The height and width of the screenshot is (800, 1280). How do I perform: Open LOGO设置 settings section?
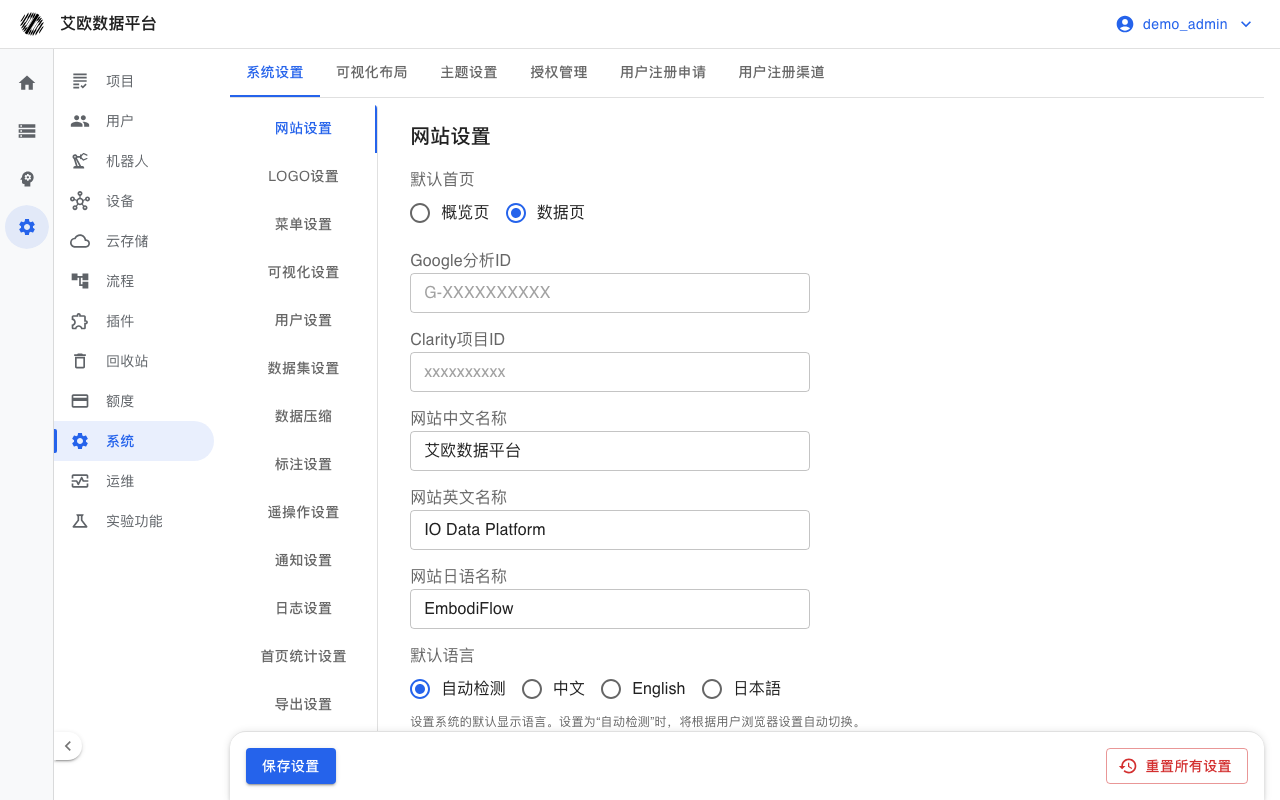click(x=304, y=176)
